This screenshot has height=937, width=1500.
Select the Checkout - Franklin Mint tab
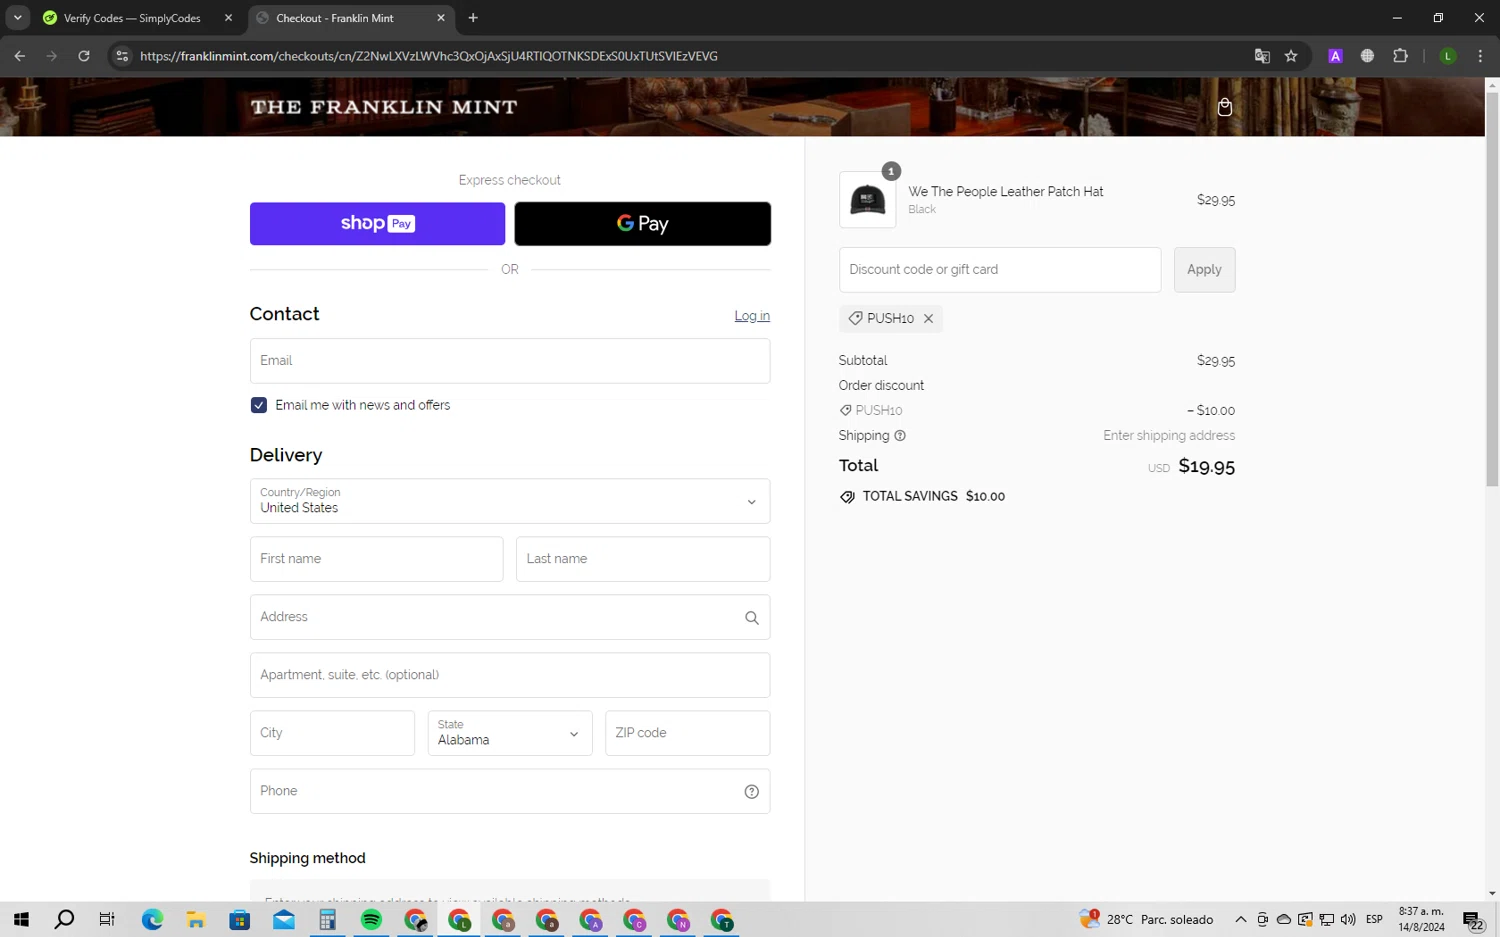tap(351, 18)
